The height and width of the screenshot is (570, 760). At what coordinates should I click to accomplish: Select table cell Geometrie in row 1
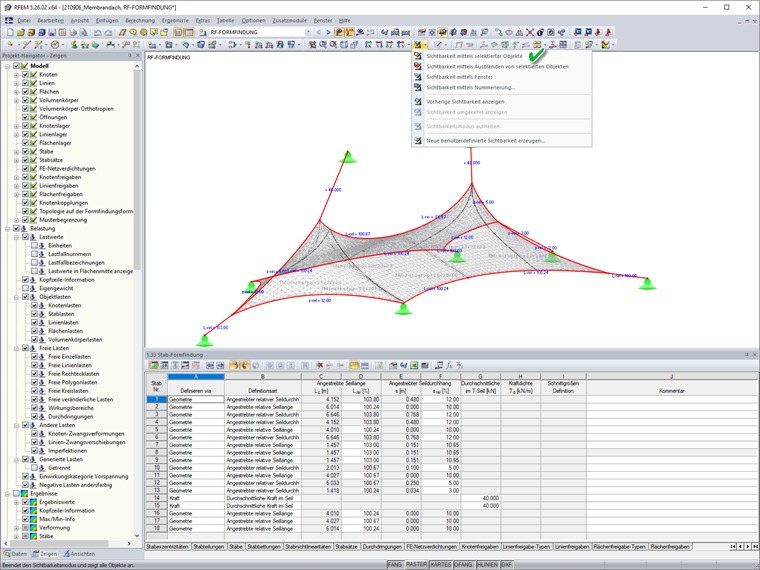(196, 399)
